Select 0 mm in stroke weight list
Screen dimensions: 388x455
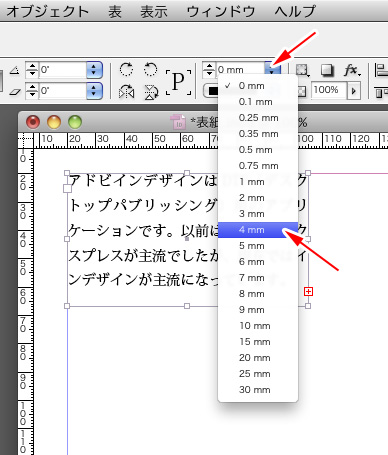point(258,86)
